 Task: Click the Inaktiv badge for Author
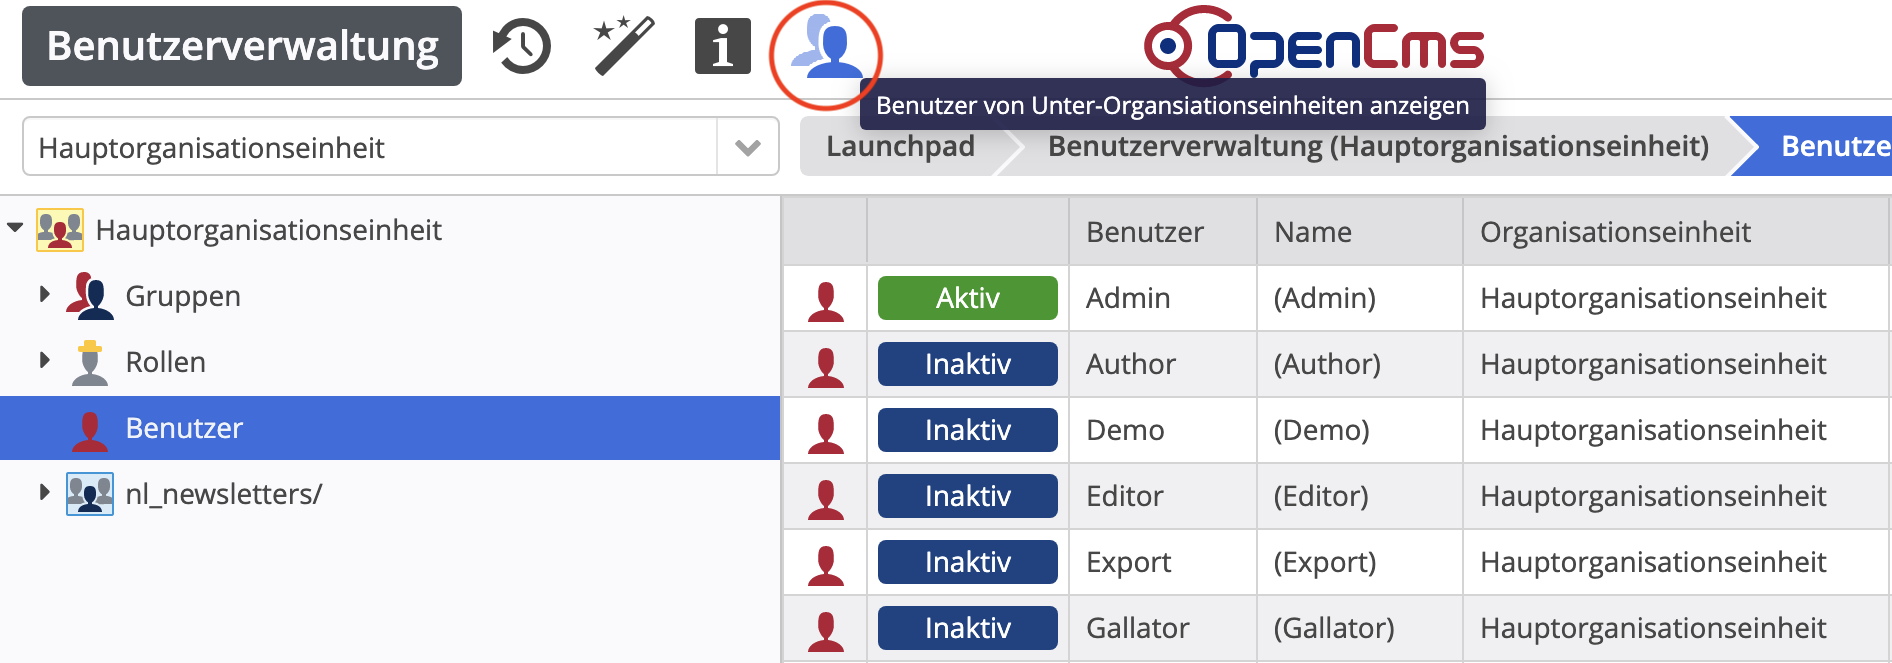(967, 364)
